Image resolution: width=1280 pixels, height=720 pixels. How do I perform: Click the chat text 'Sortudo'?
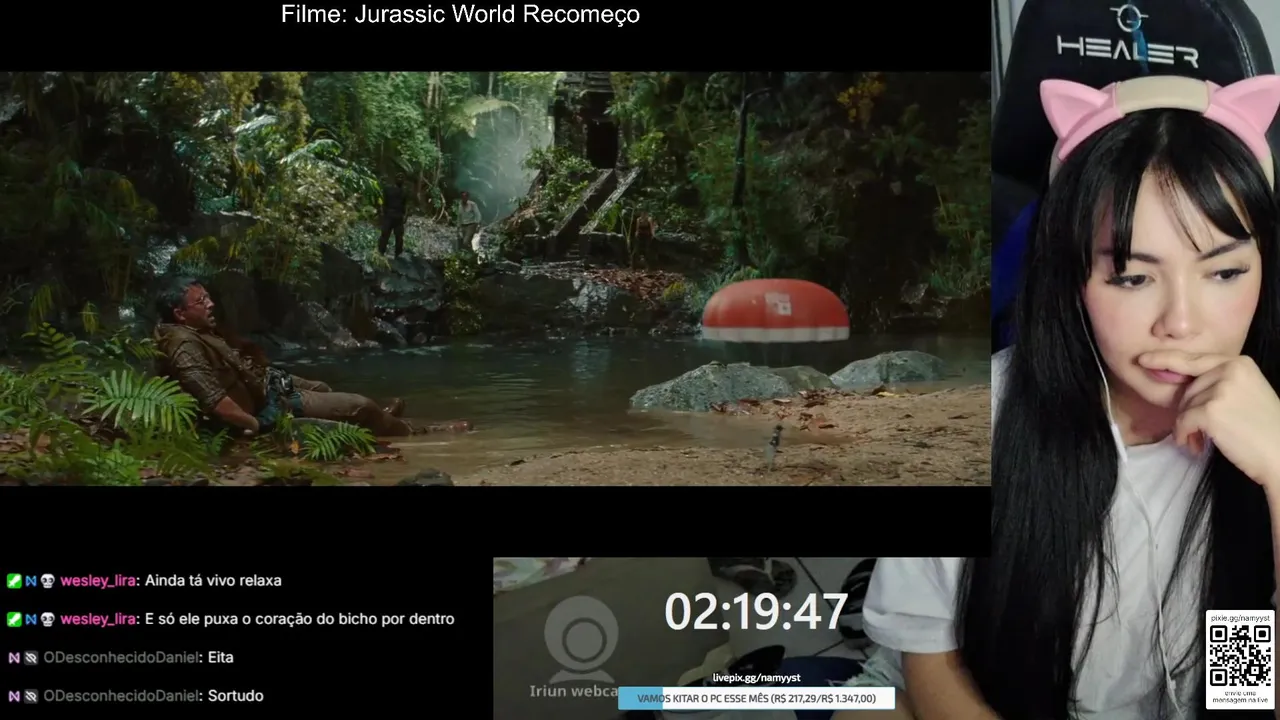click(x=236, y=696)
